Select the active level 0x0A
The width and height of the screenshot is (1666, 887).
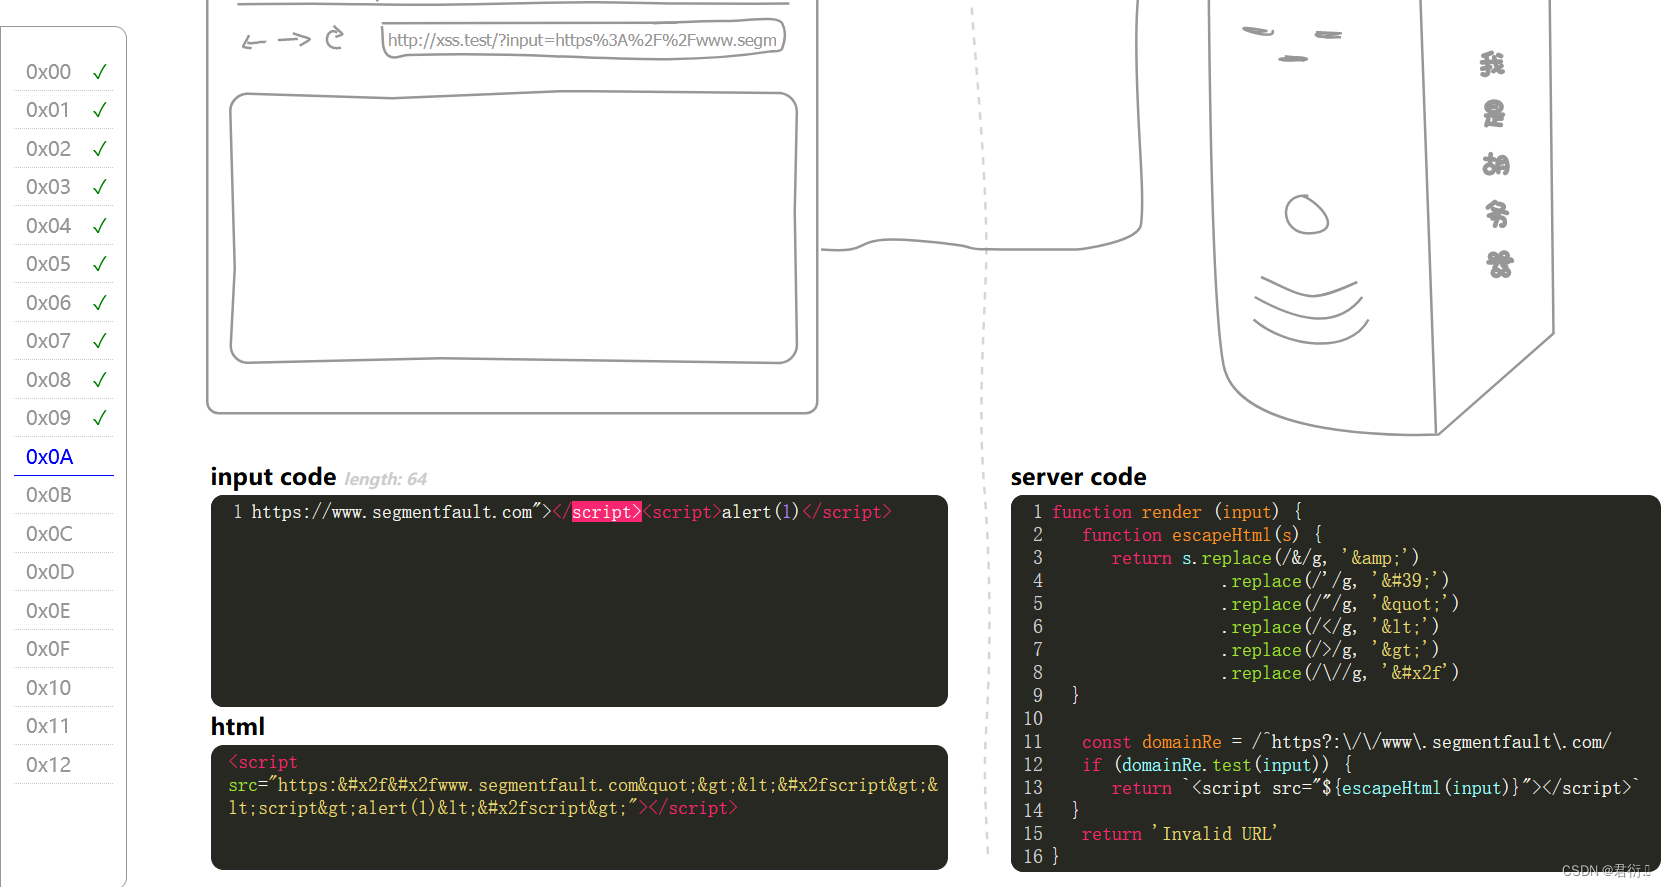coord(64,457)
